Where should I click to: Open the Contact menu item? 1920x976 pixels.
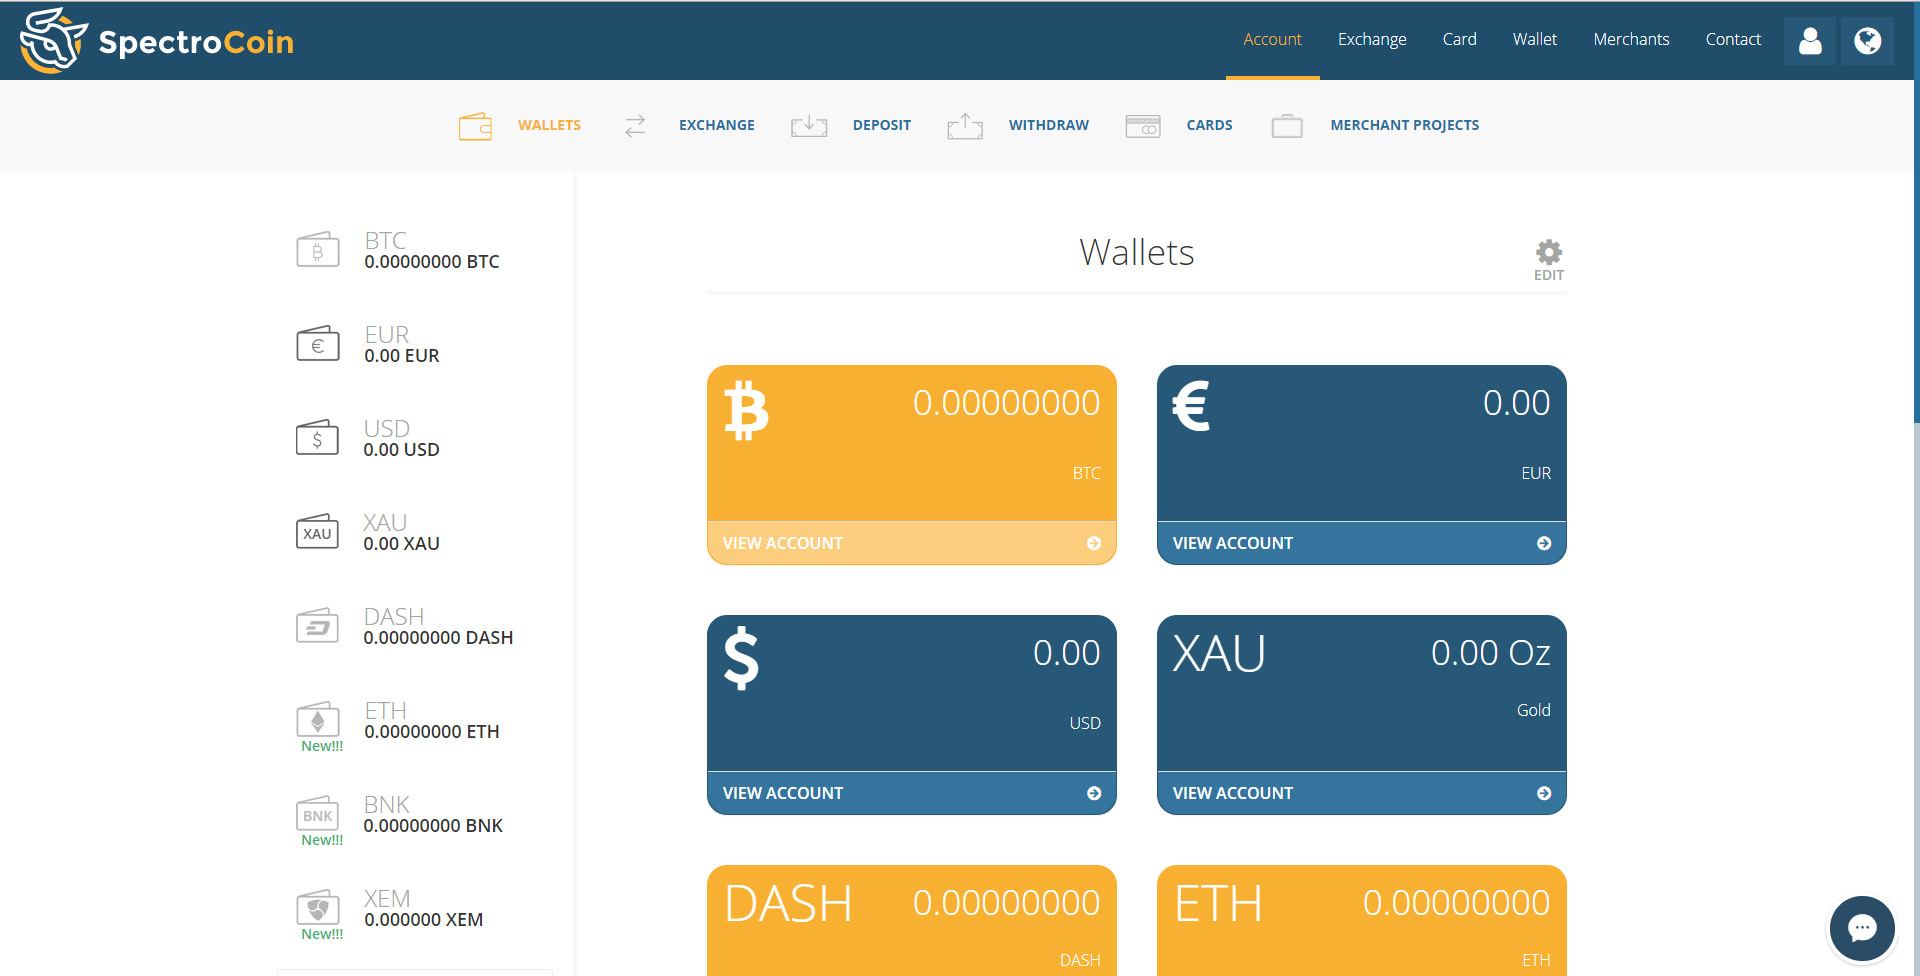click(1733, 40)
